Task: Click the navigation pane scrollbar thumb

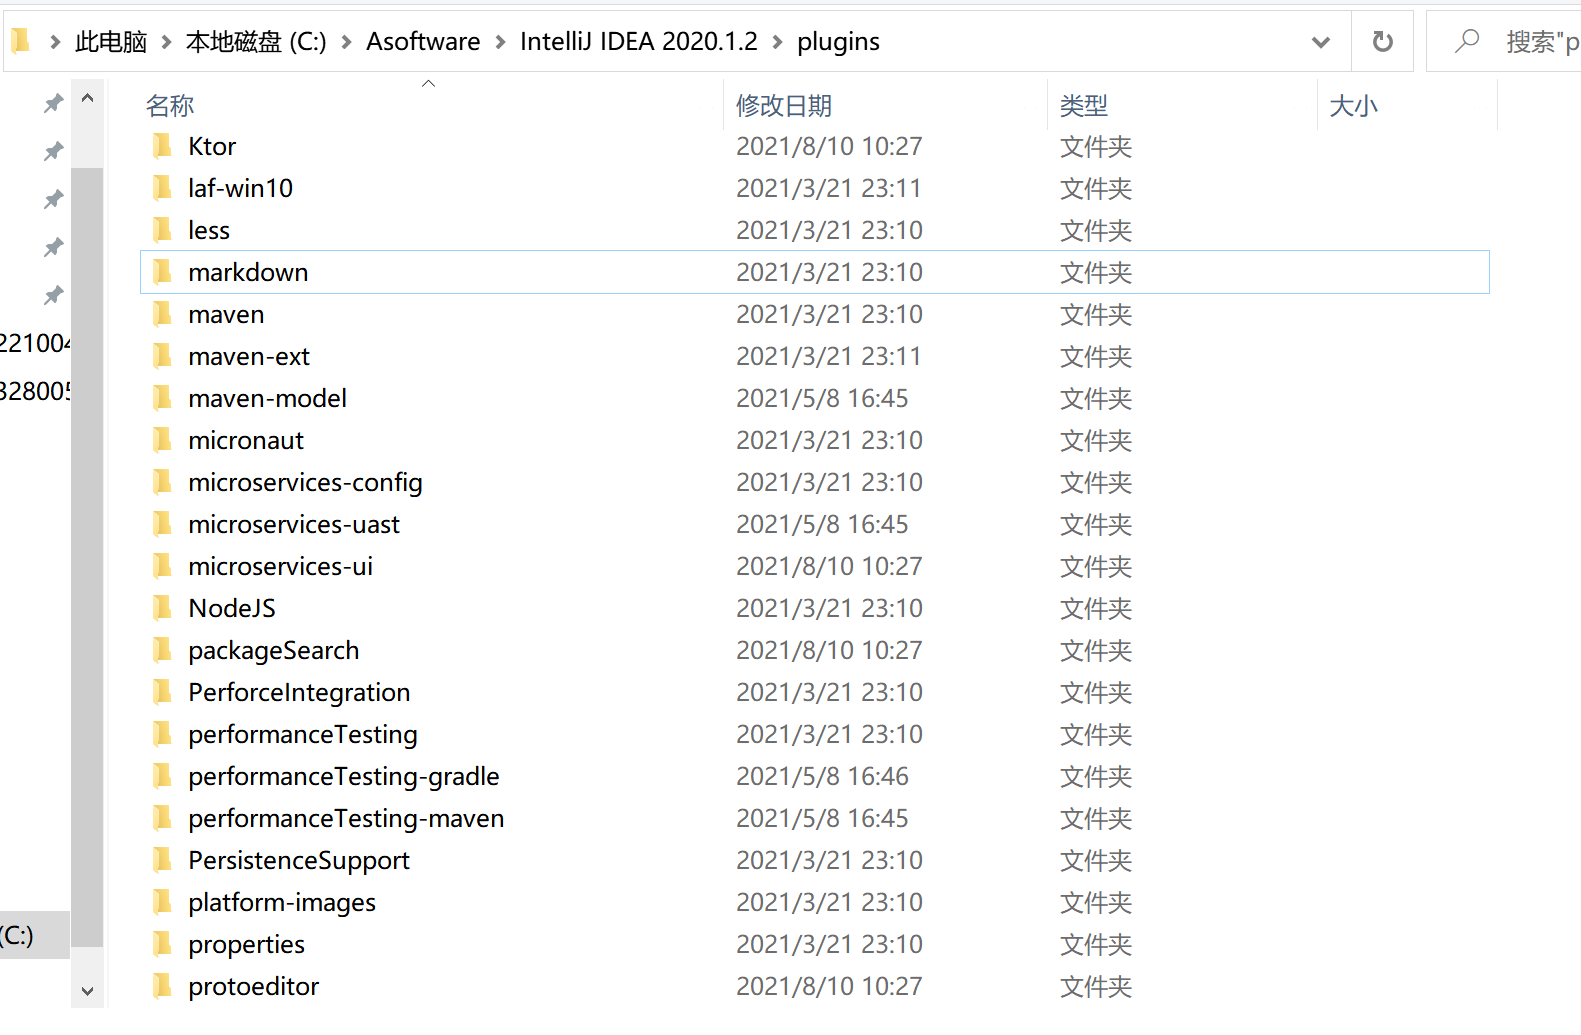Action: (87, 556)
